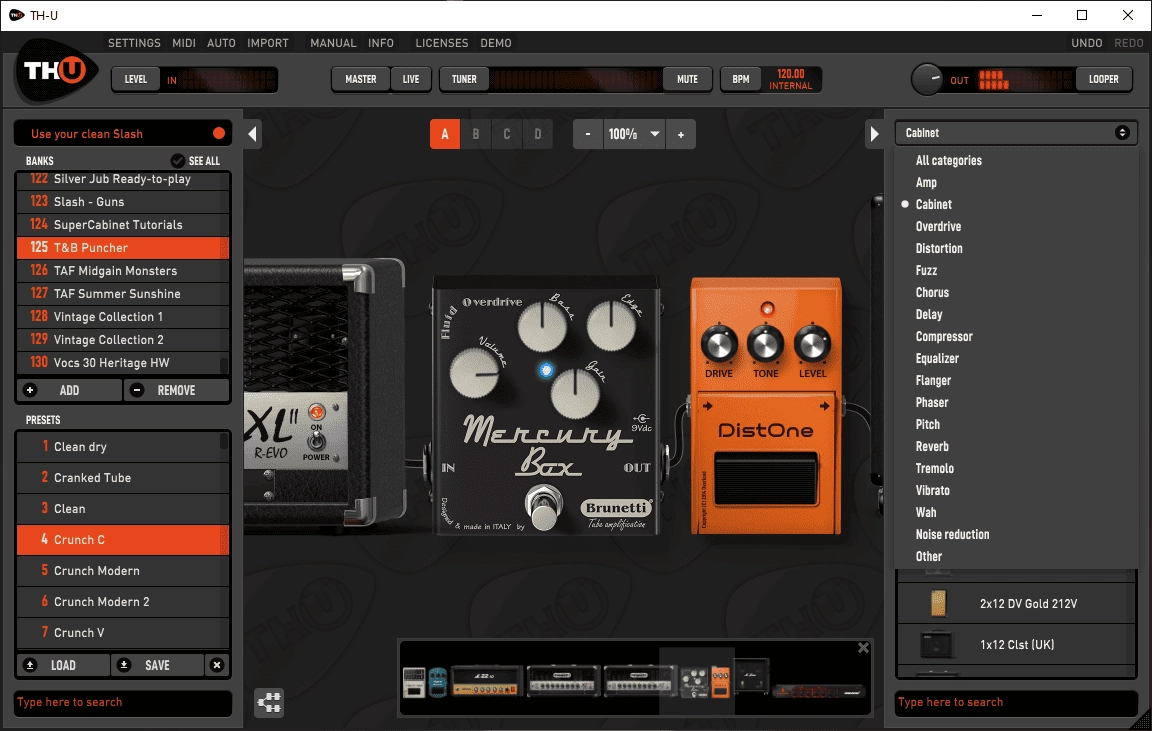Click the 2x12 DV Gold 212V cabinet icon
The image size is (1152, 731).
pyautogui.click(x=938, y=603)
